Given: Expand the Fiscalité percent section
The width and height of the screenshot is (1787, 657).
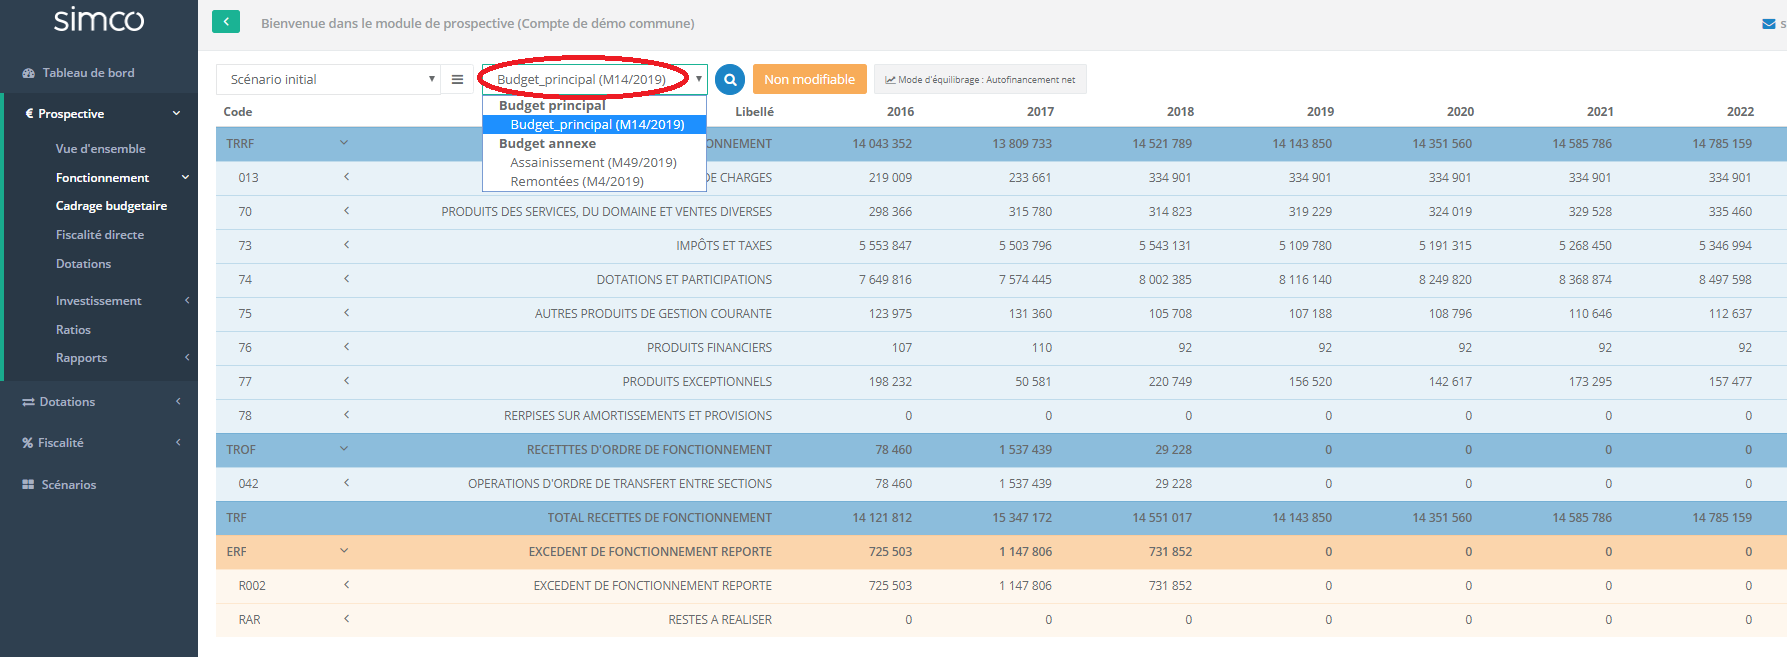Looking at the screenshot, I should (61, 443).
